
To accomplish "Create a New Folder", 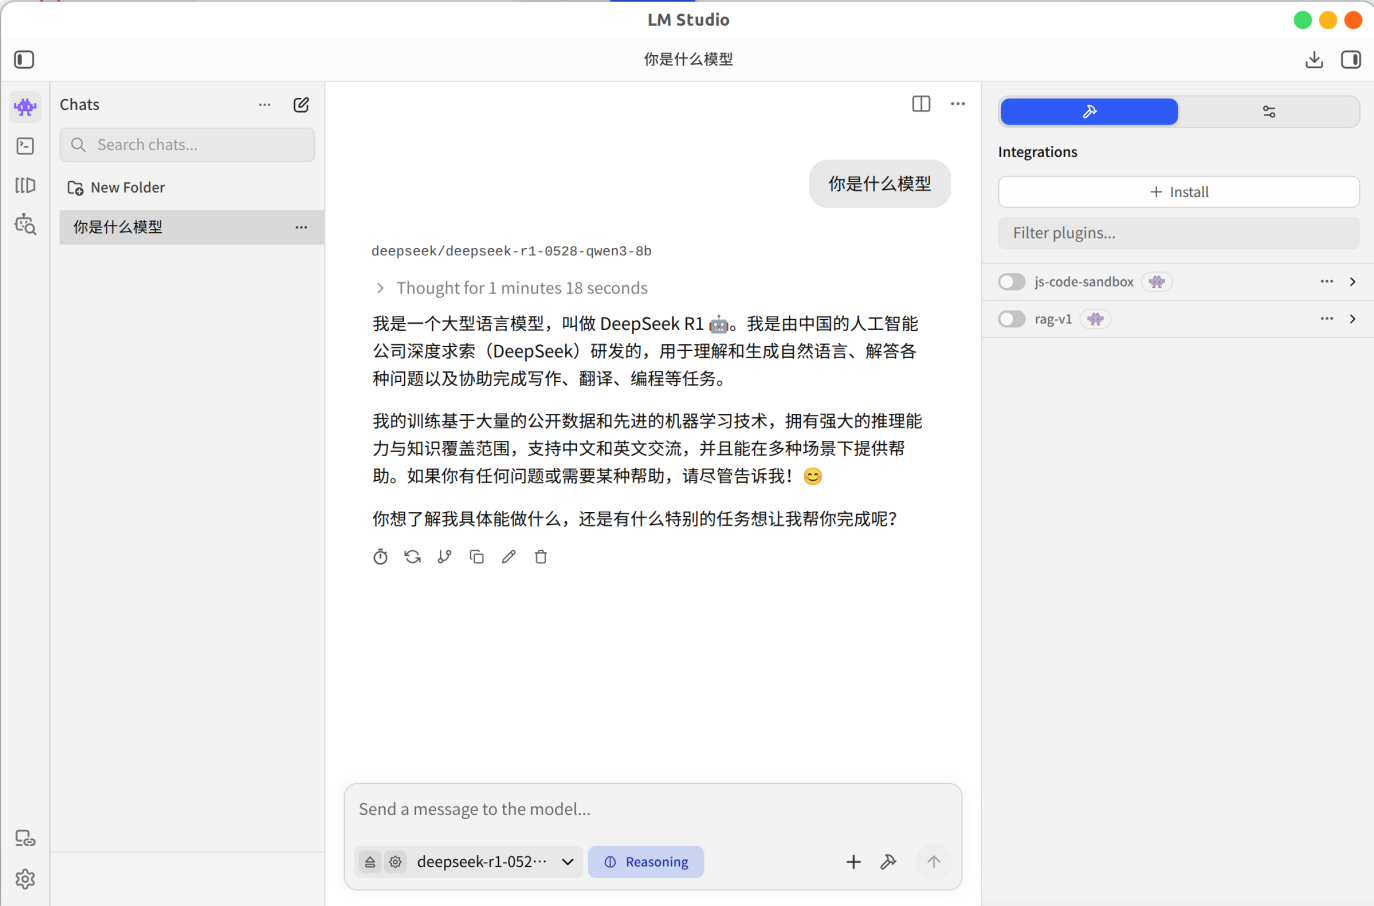I will [116, 188].
